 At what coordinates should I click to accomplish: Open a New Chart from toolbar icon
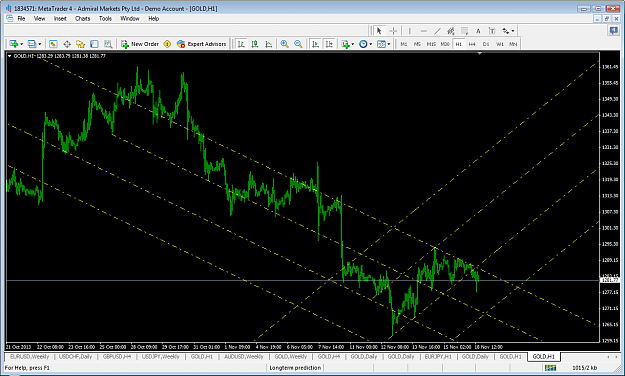click(14, 44)
